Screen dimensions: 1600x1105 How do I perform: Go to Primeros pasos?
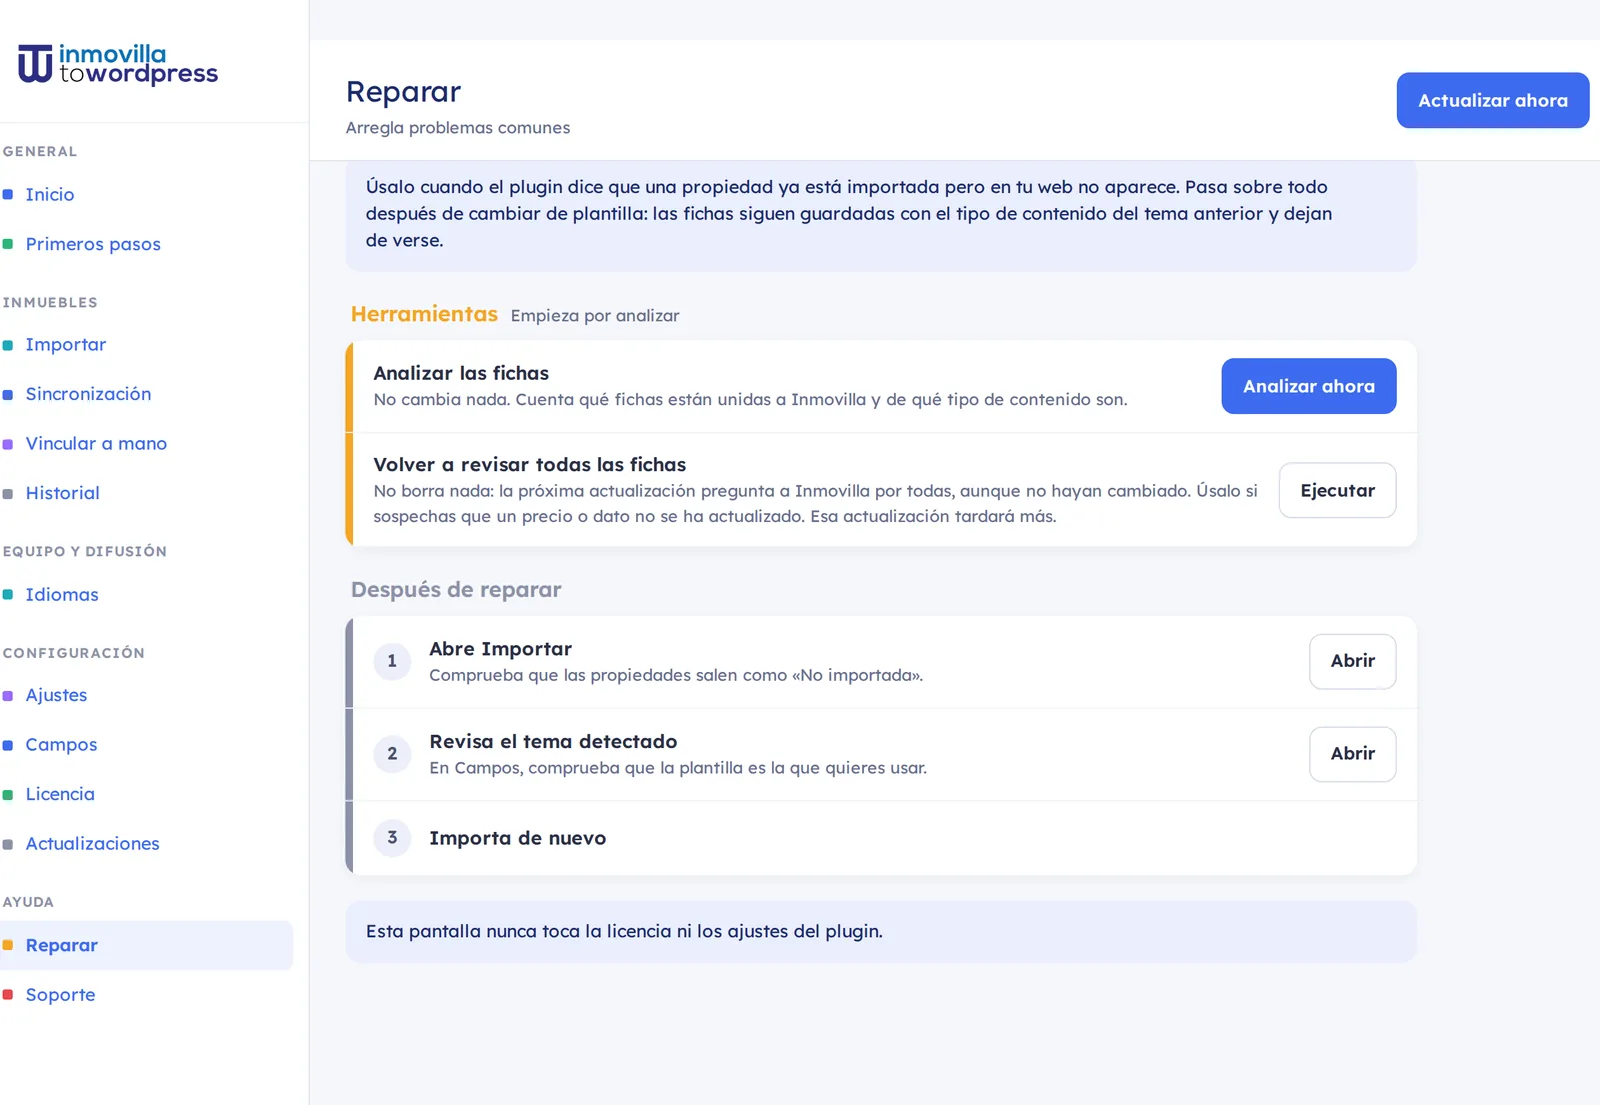click(93, 244)
